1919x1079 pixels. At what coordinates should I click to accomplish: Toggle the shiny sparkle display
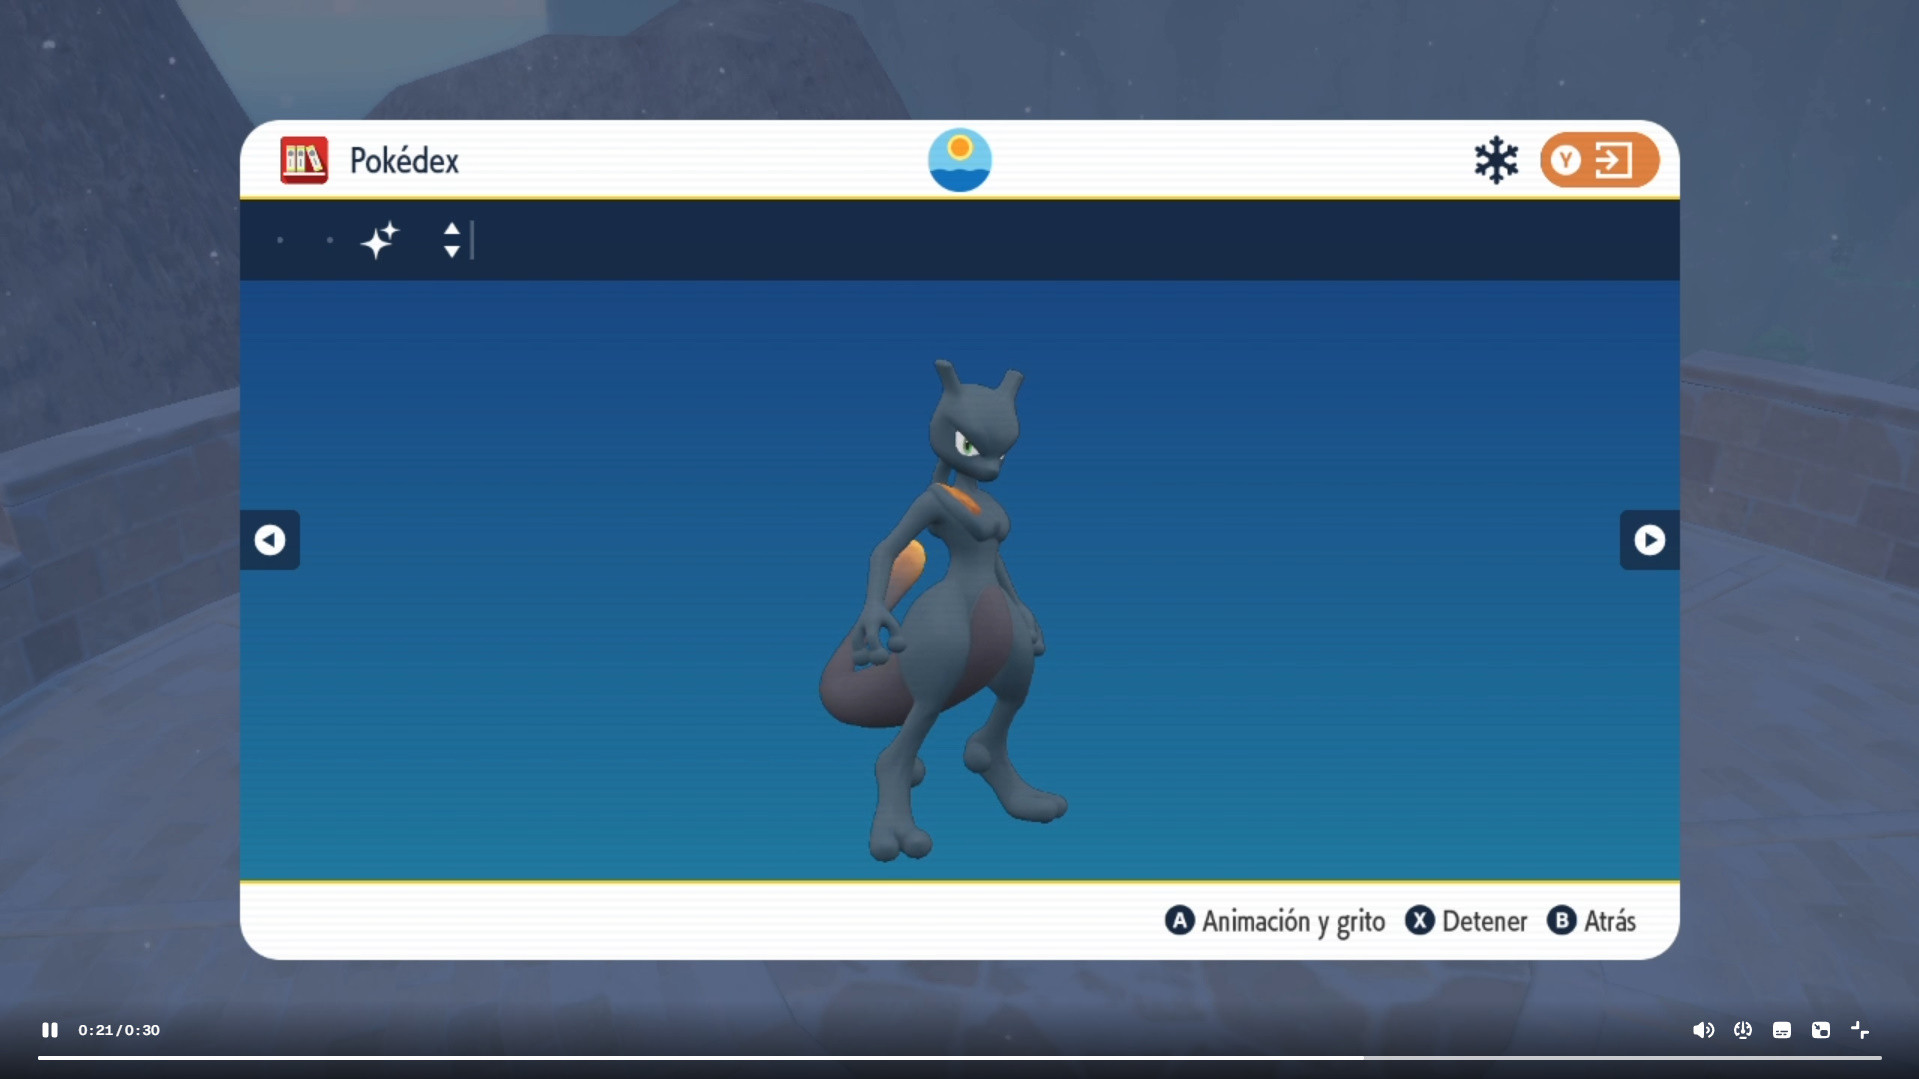pyautogui.click(x=379, y=240)
